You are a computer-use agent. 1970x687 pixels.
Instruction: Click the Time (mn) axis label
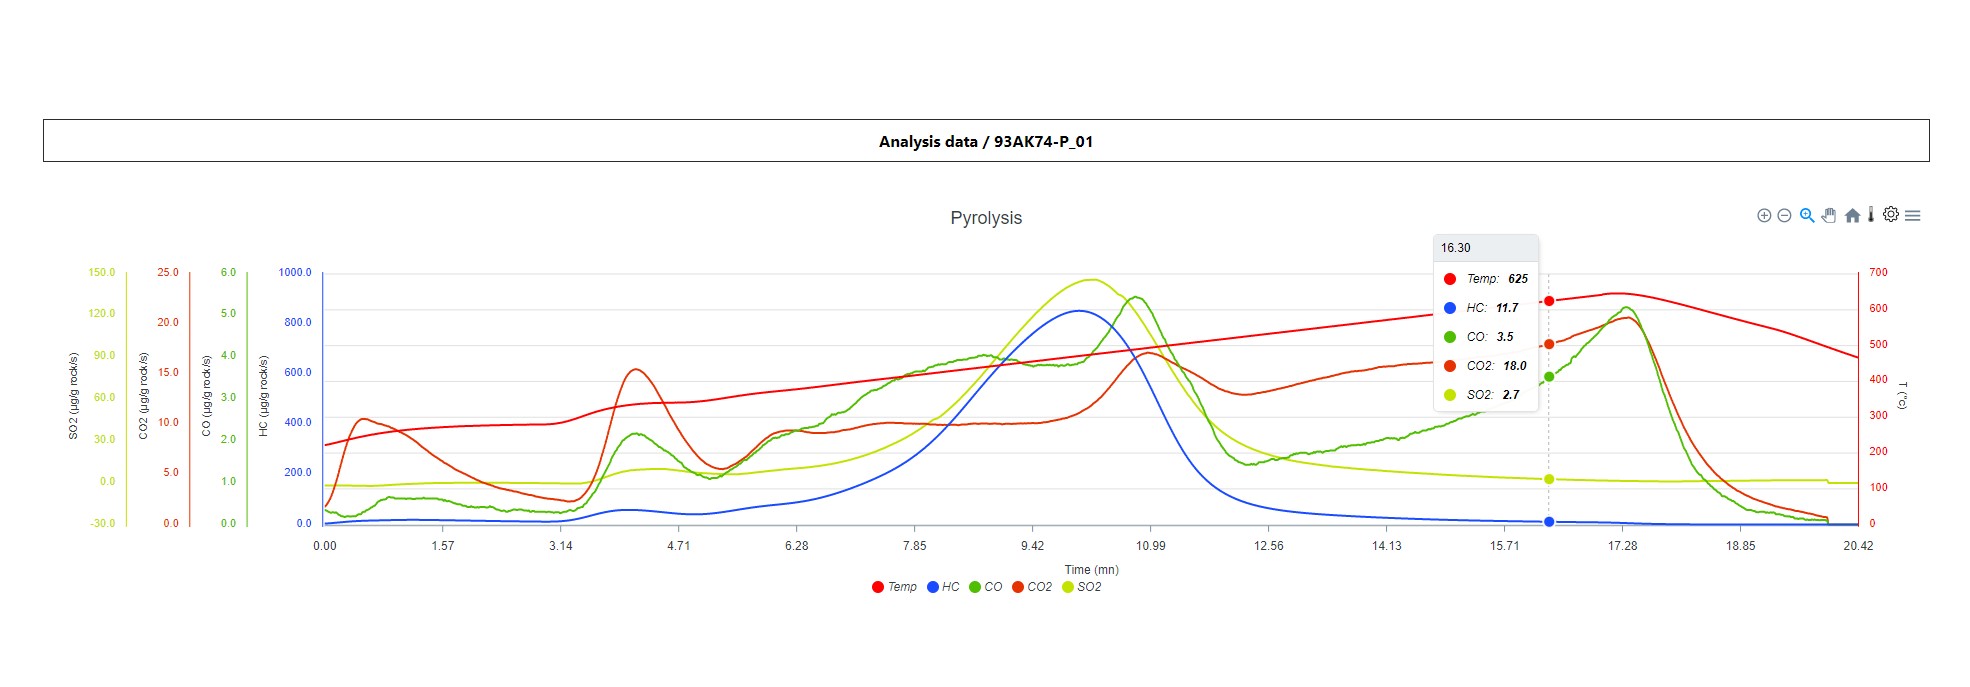pyautogui.click(x=1091, y=570)
